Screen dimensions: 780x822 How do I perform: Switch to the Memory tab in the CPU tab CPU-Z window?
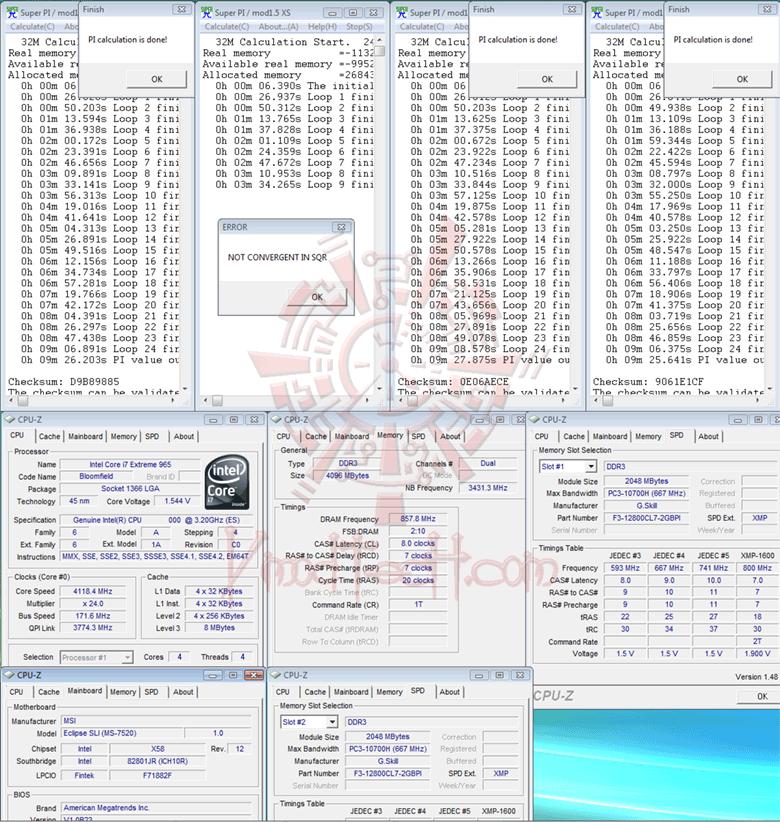123,436
